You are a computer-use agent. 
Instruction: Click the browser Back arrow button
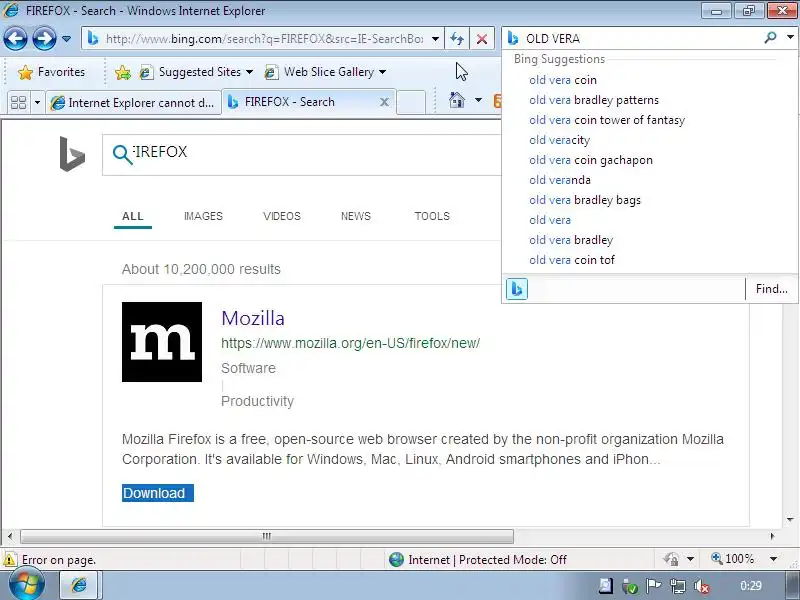coord(15,39)
